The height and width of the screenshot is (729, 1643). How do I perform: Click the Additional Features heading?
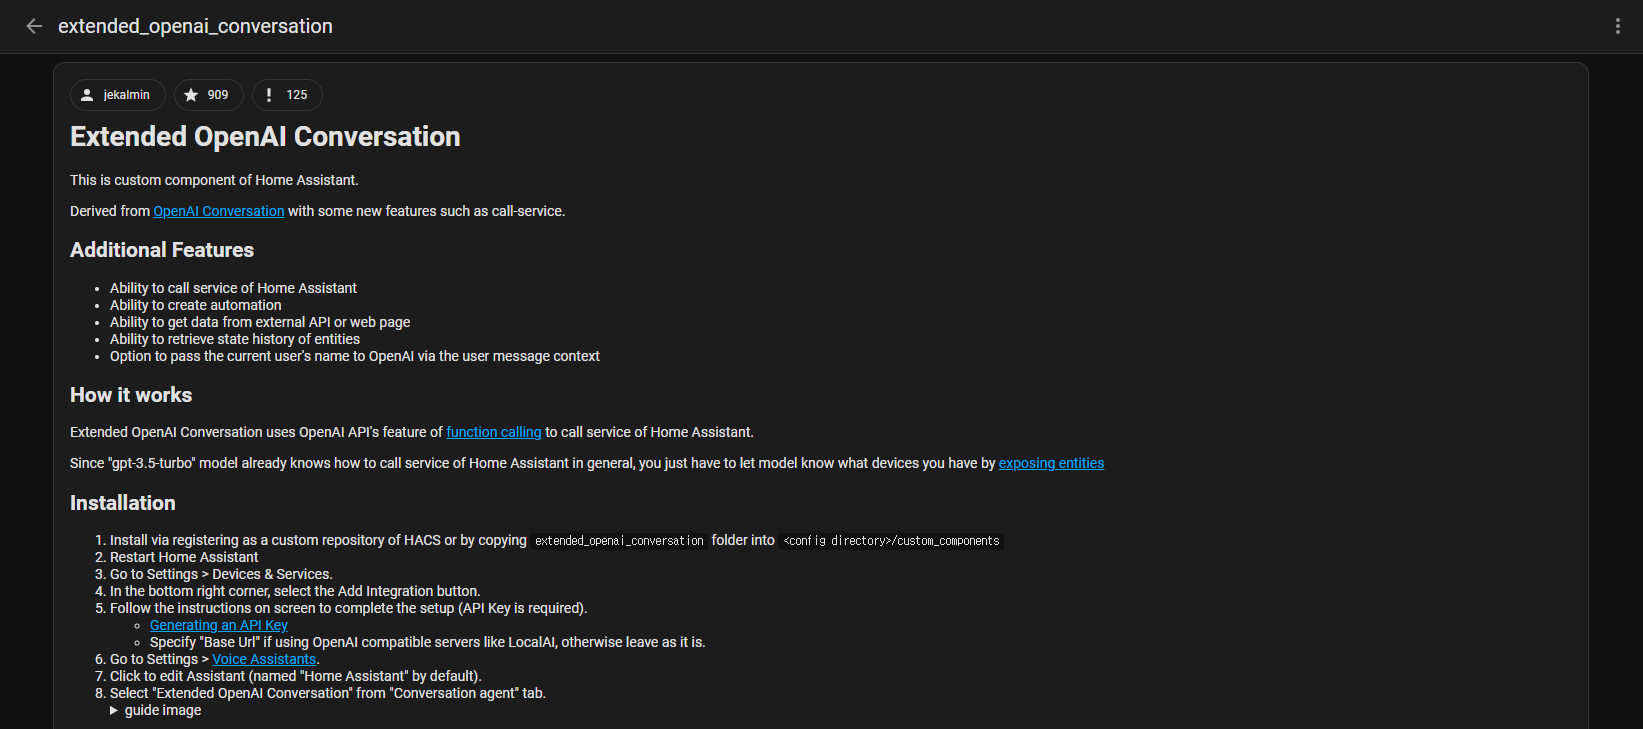(x=162, y=250)
